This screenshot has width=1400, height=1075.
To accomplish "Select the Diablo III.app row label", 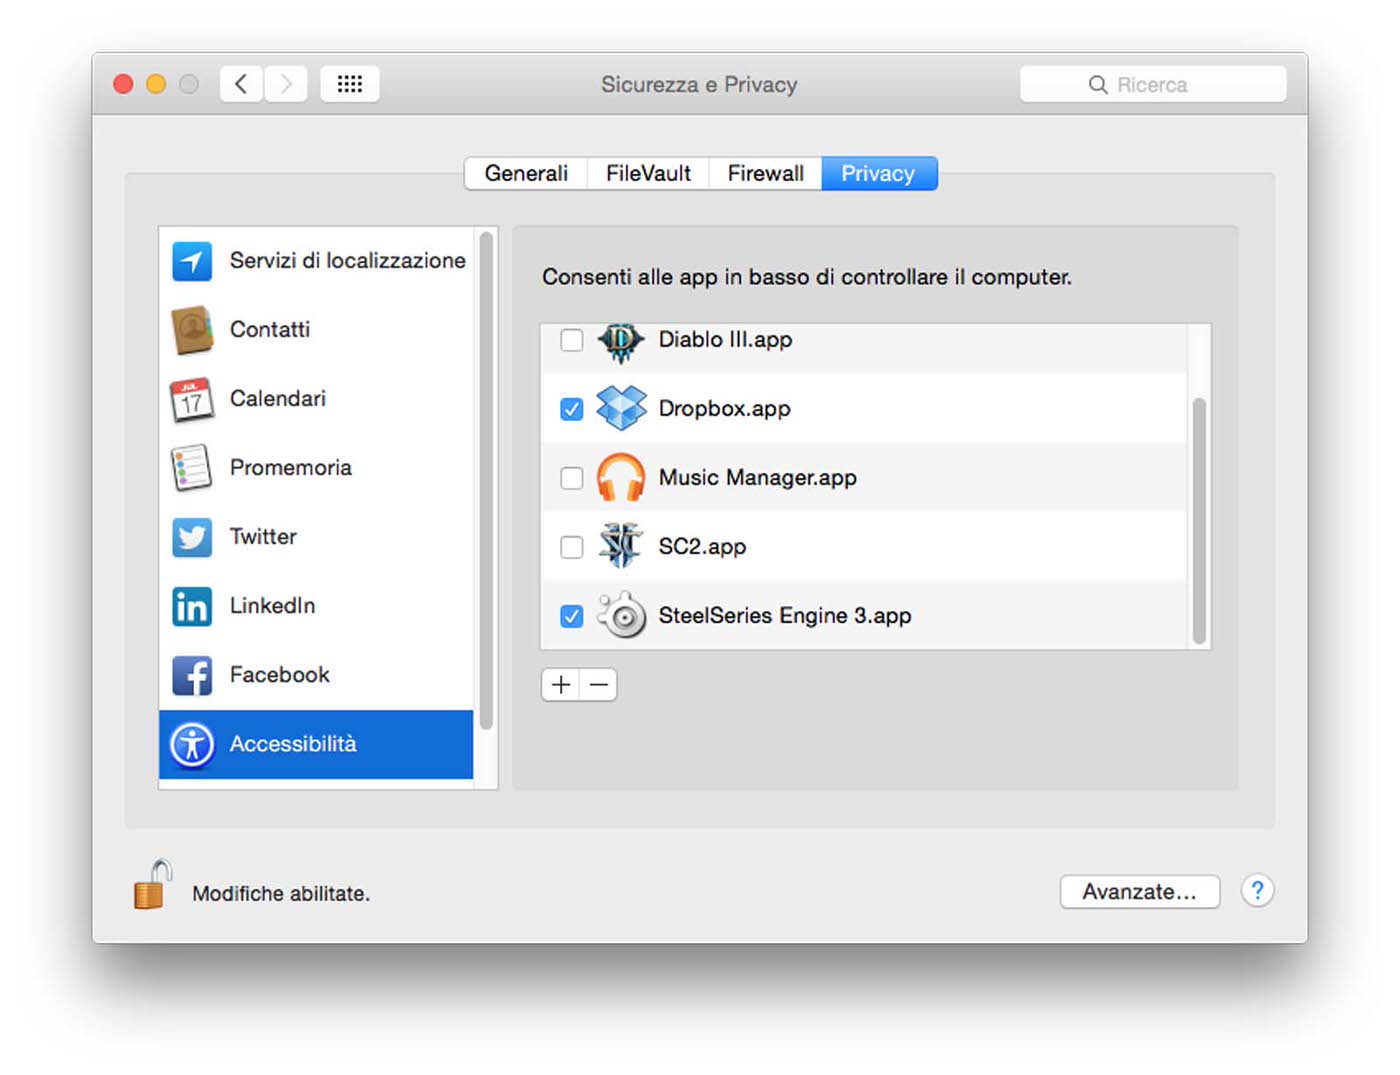I will 725,340.
